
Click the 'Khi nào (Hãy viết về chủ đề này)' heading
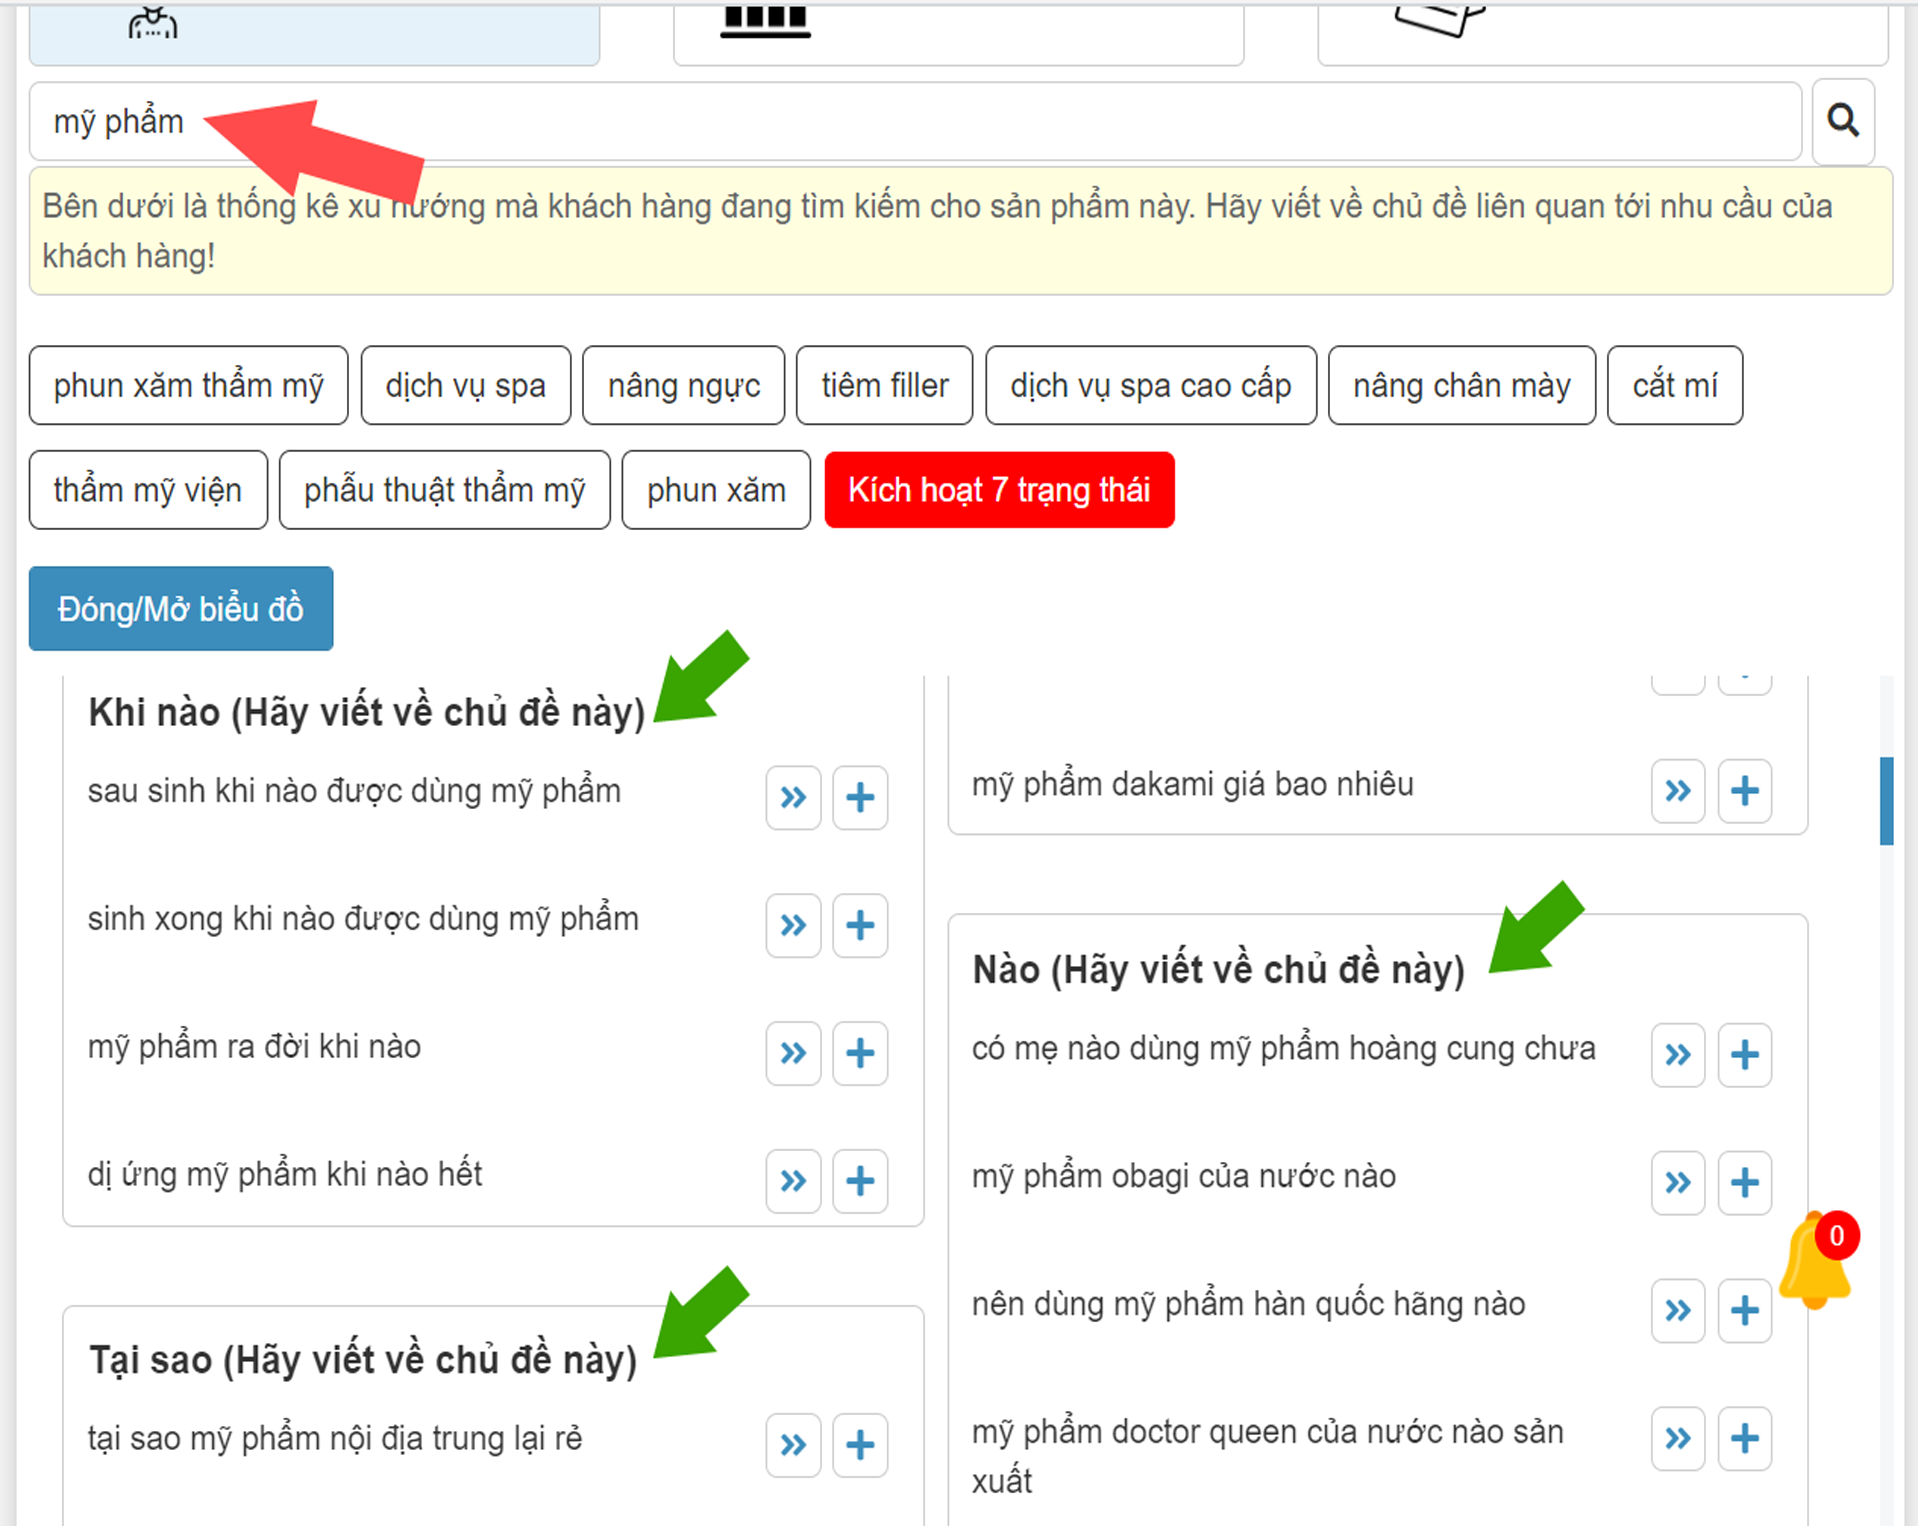pos(367,713)
